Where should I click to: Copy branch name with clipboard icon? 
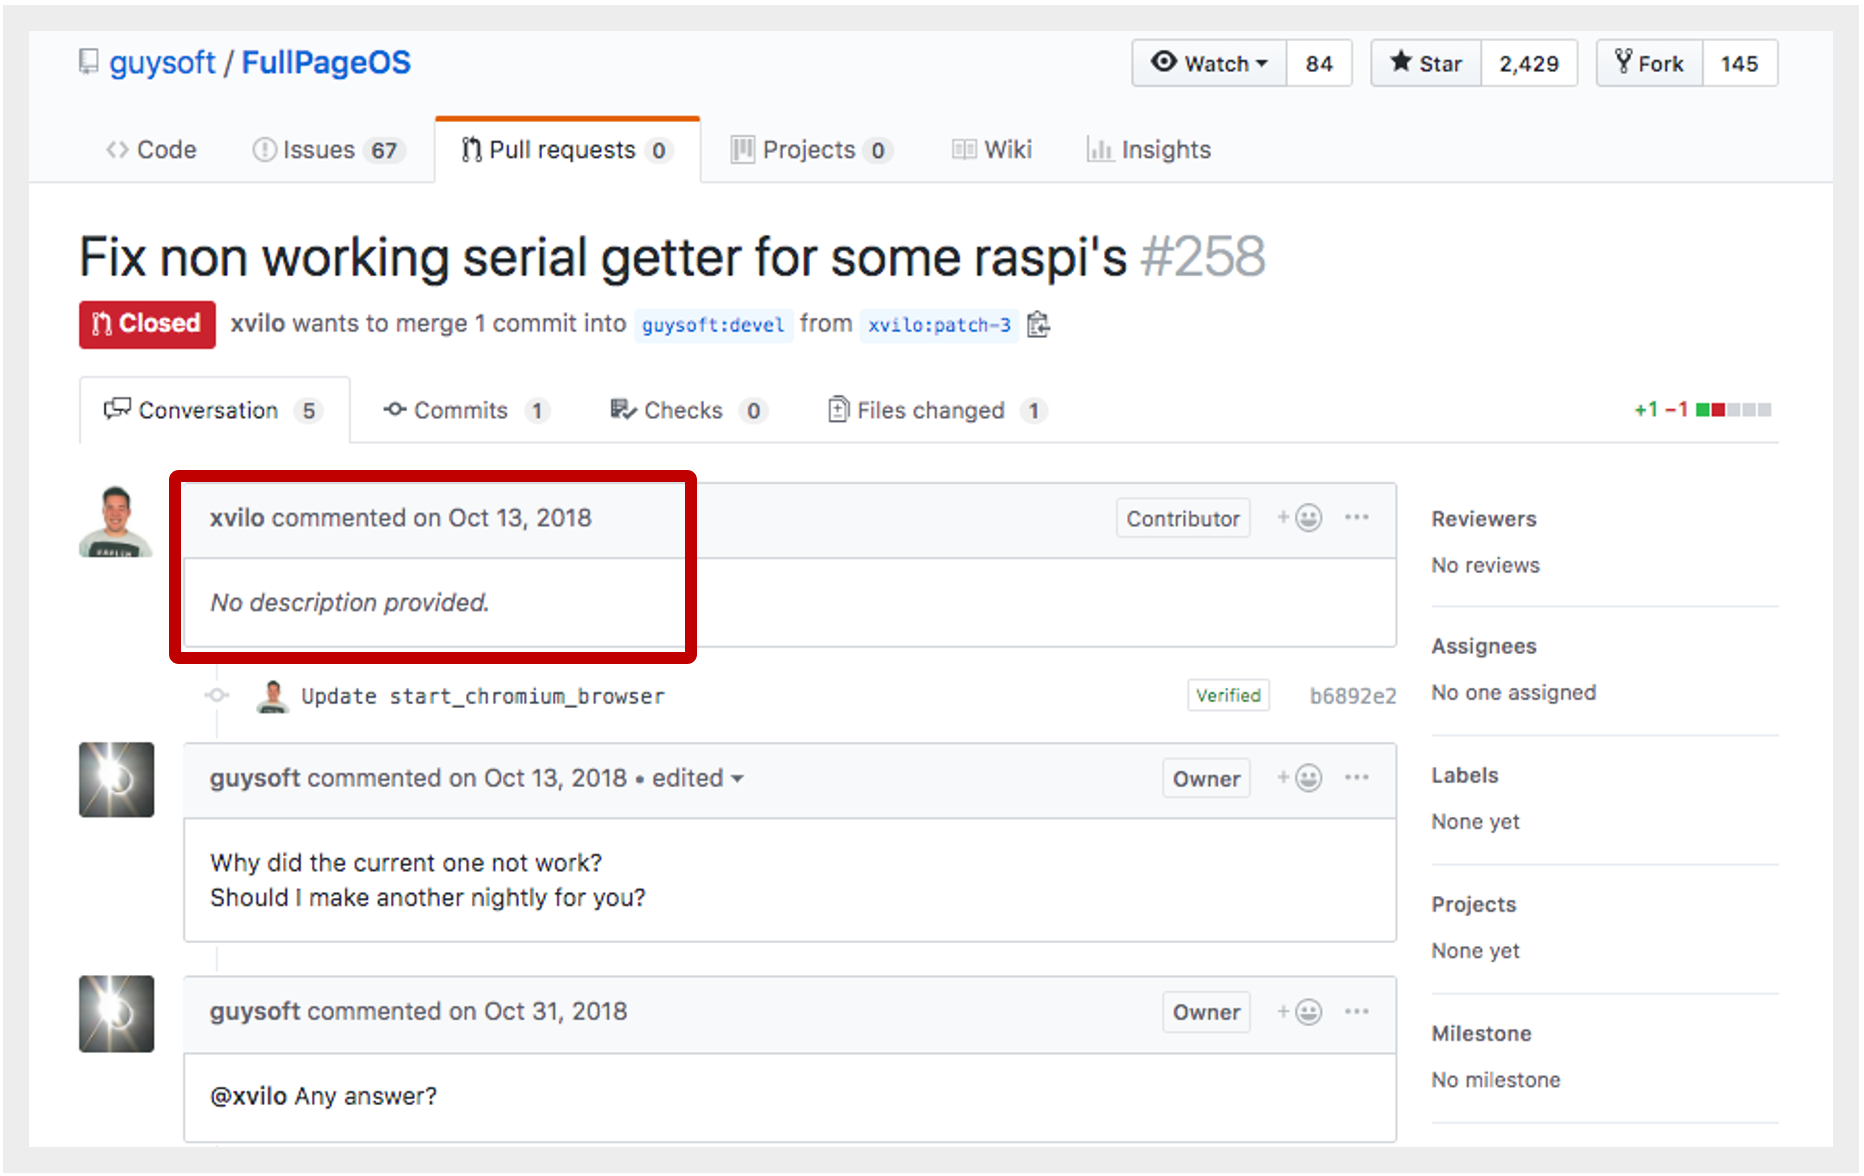(1039, 324)
